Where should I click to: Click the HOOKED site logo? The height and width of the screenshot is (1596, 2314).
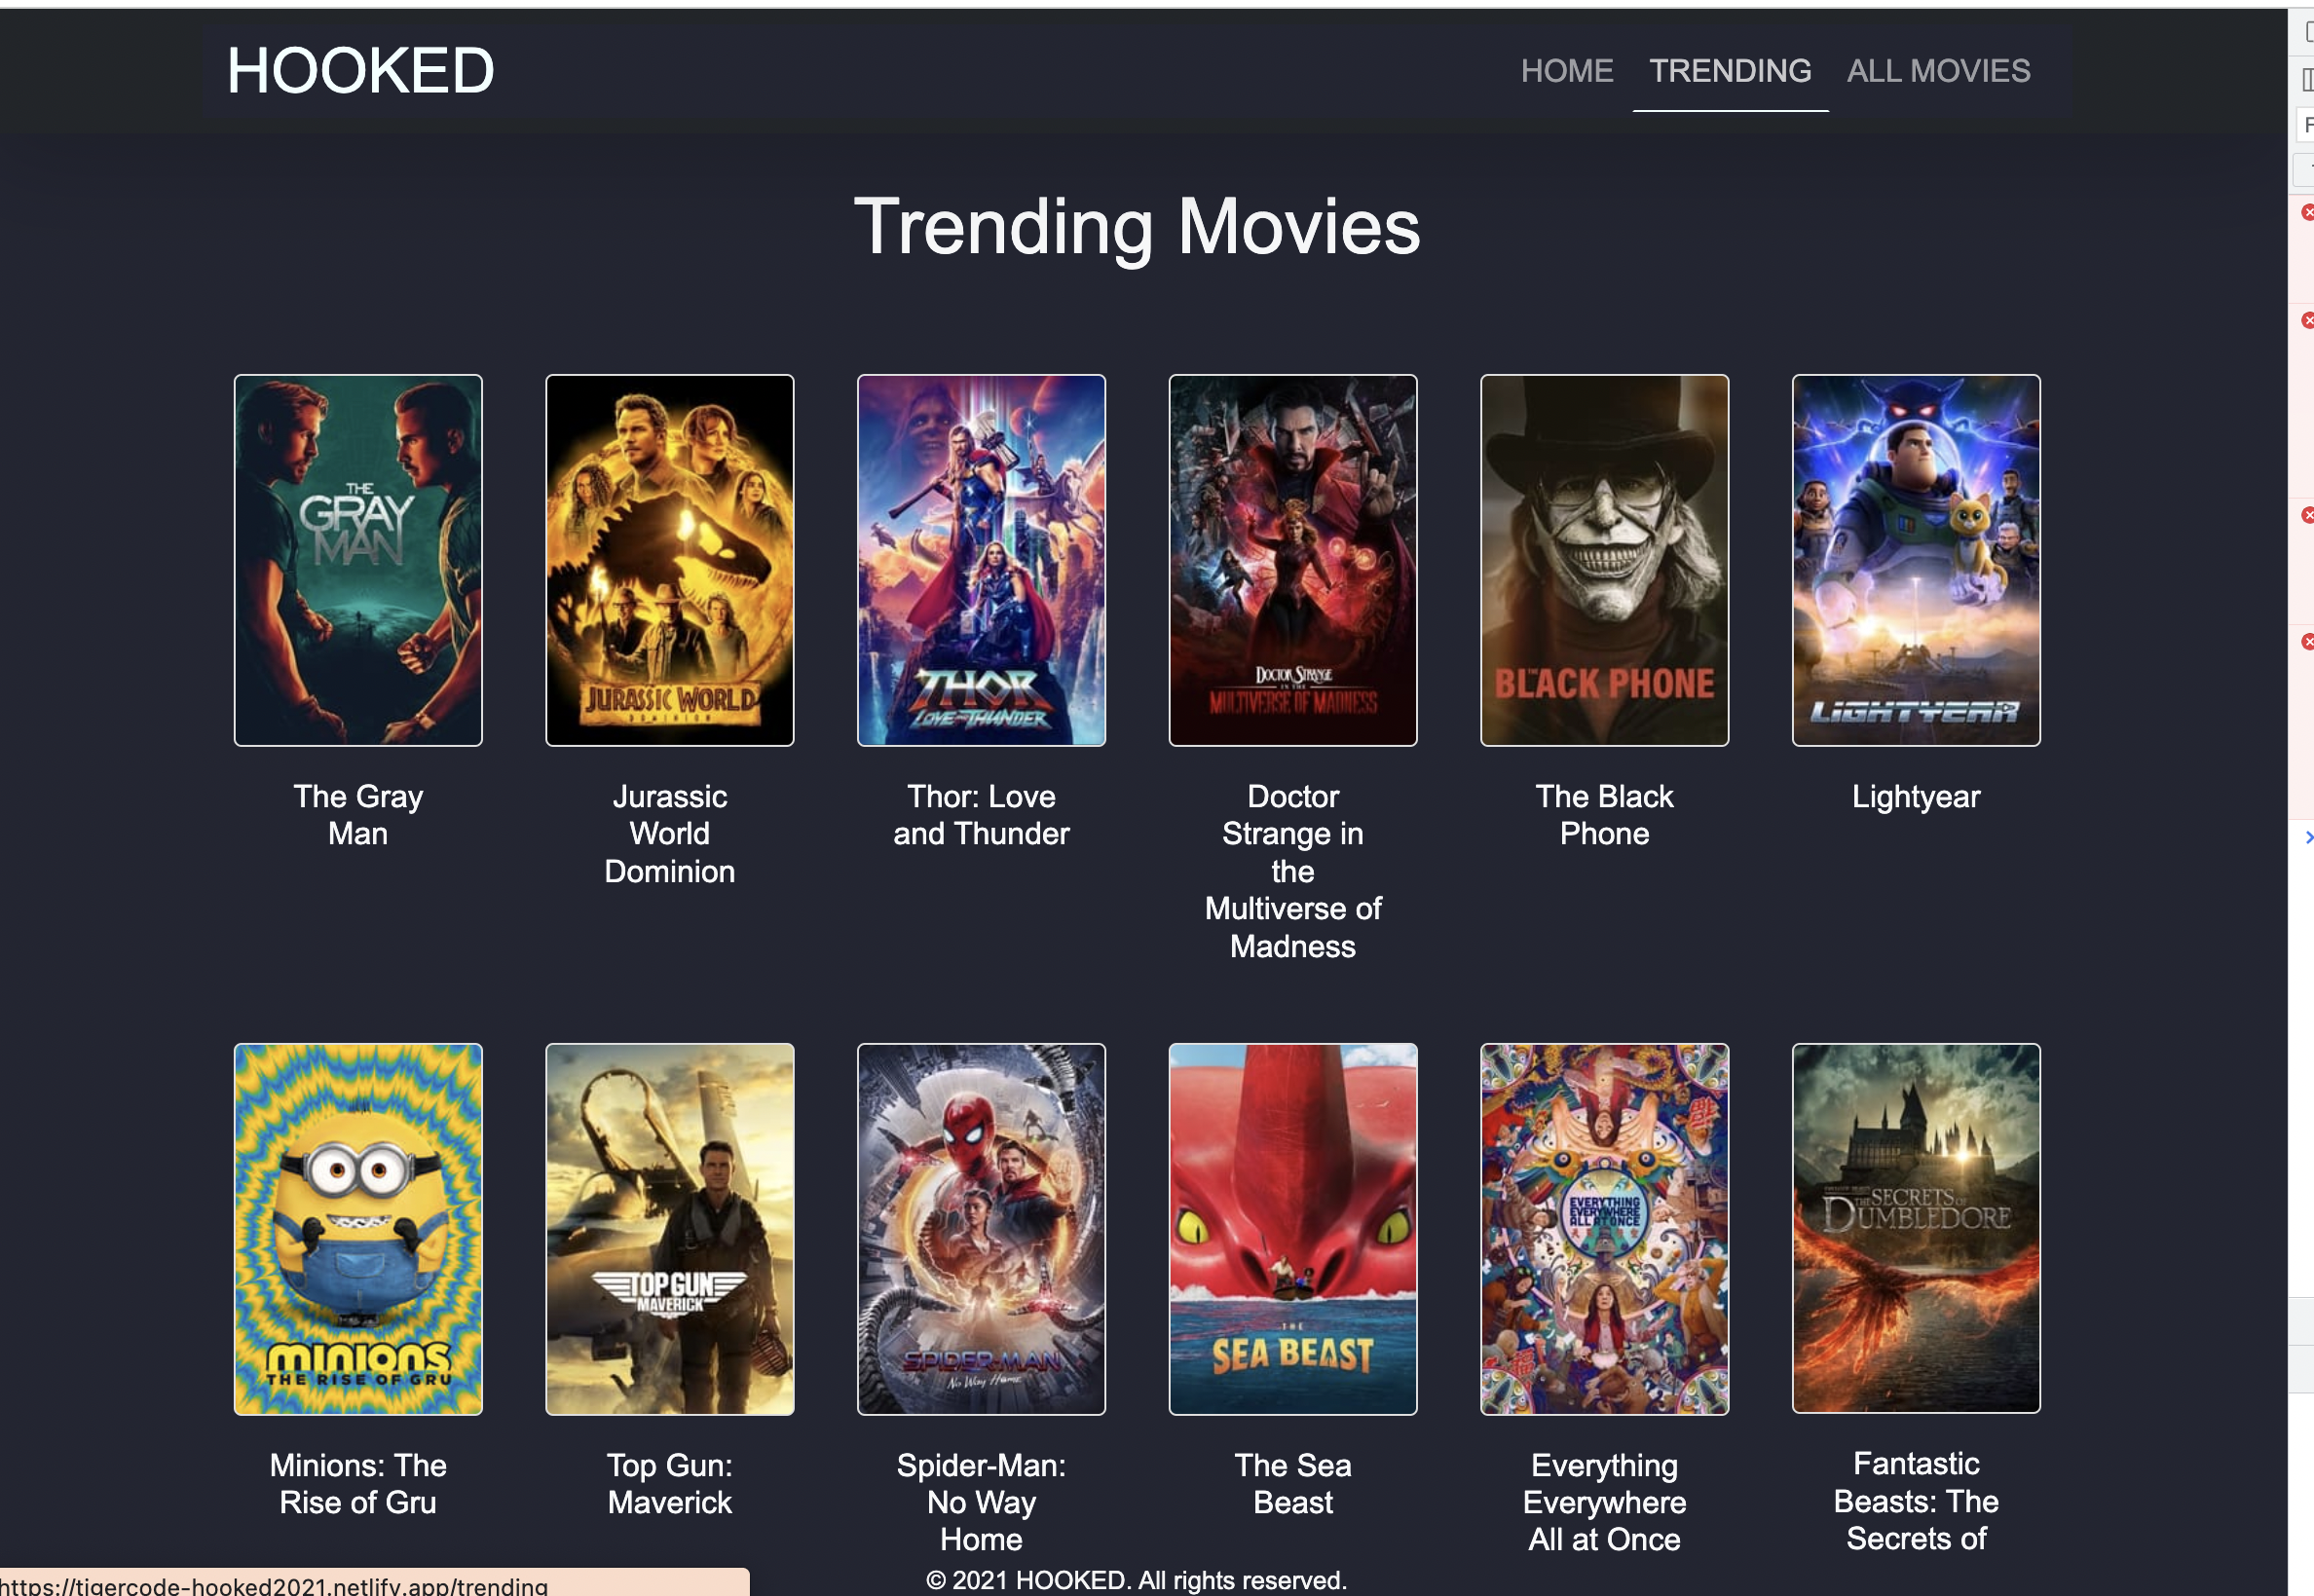360,71
